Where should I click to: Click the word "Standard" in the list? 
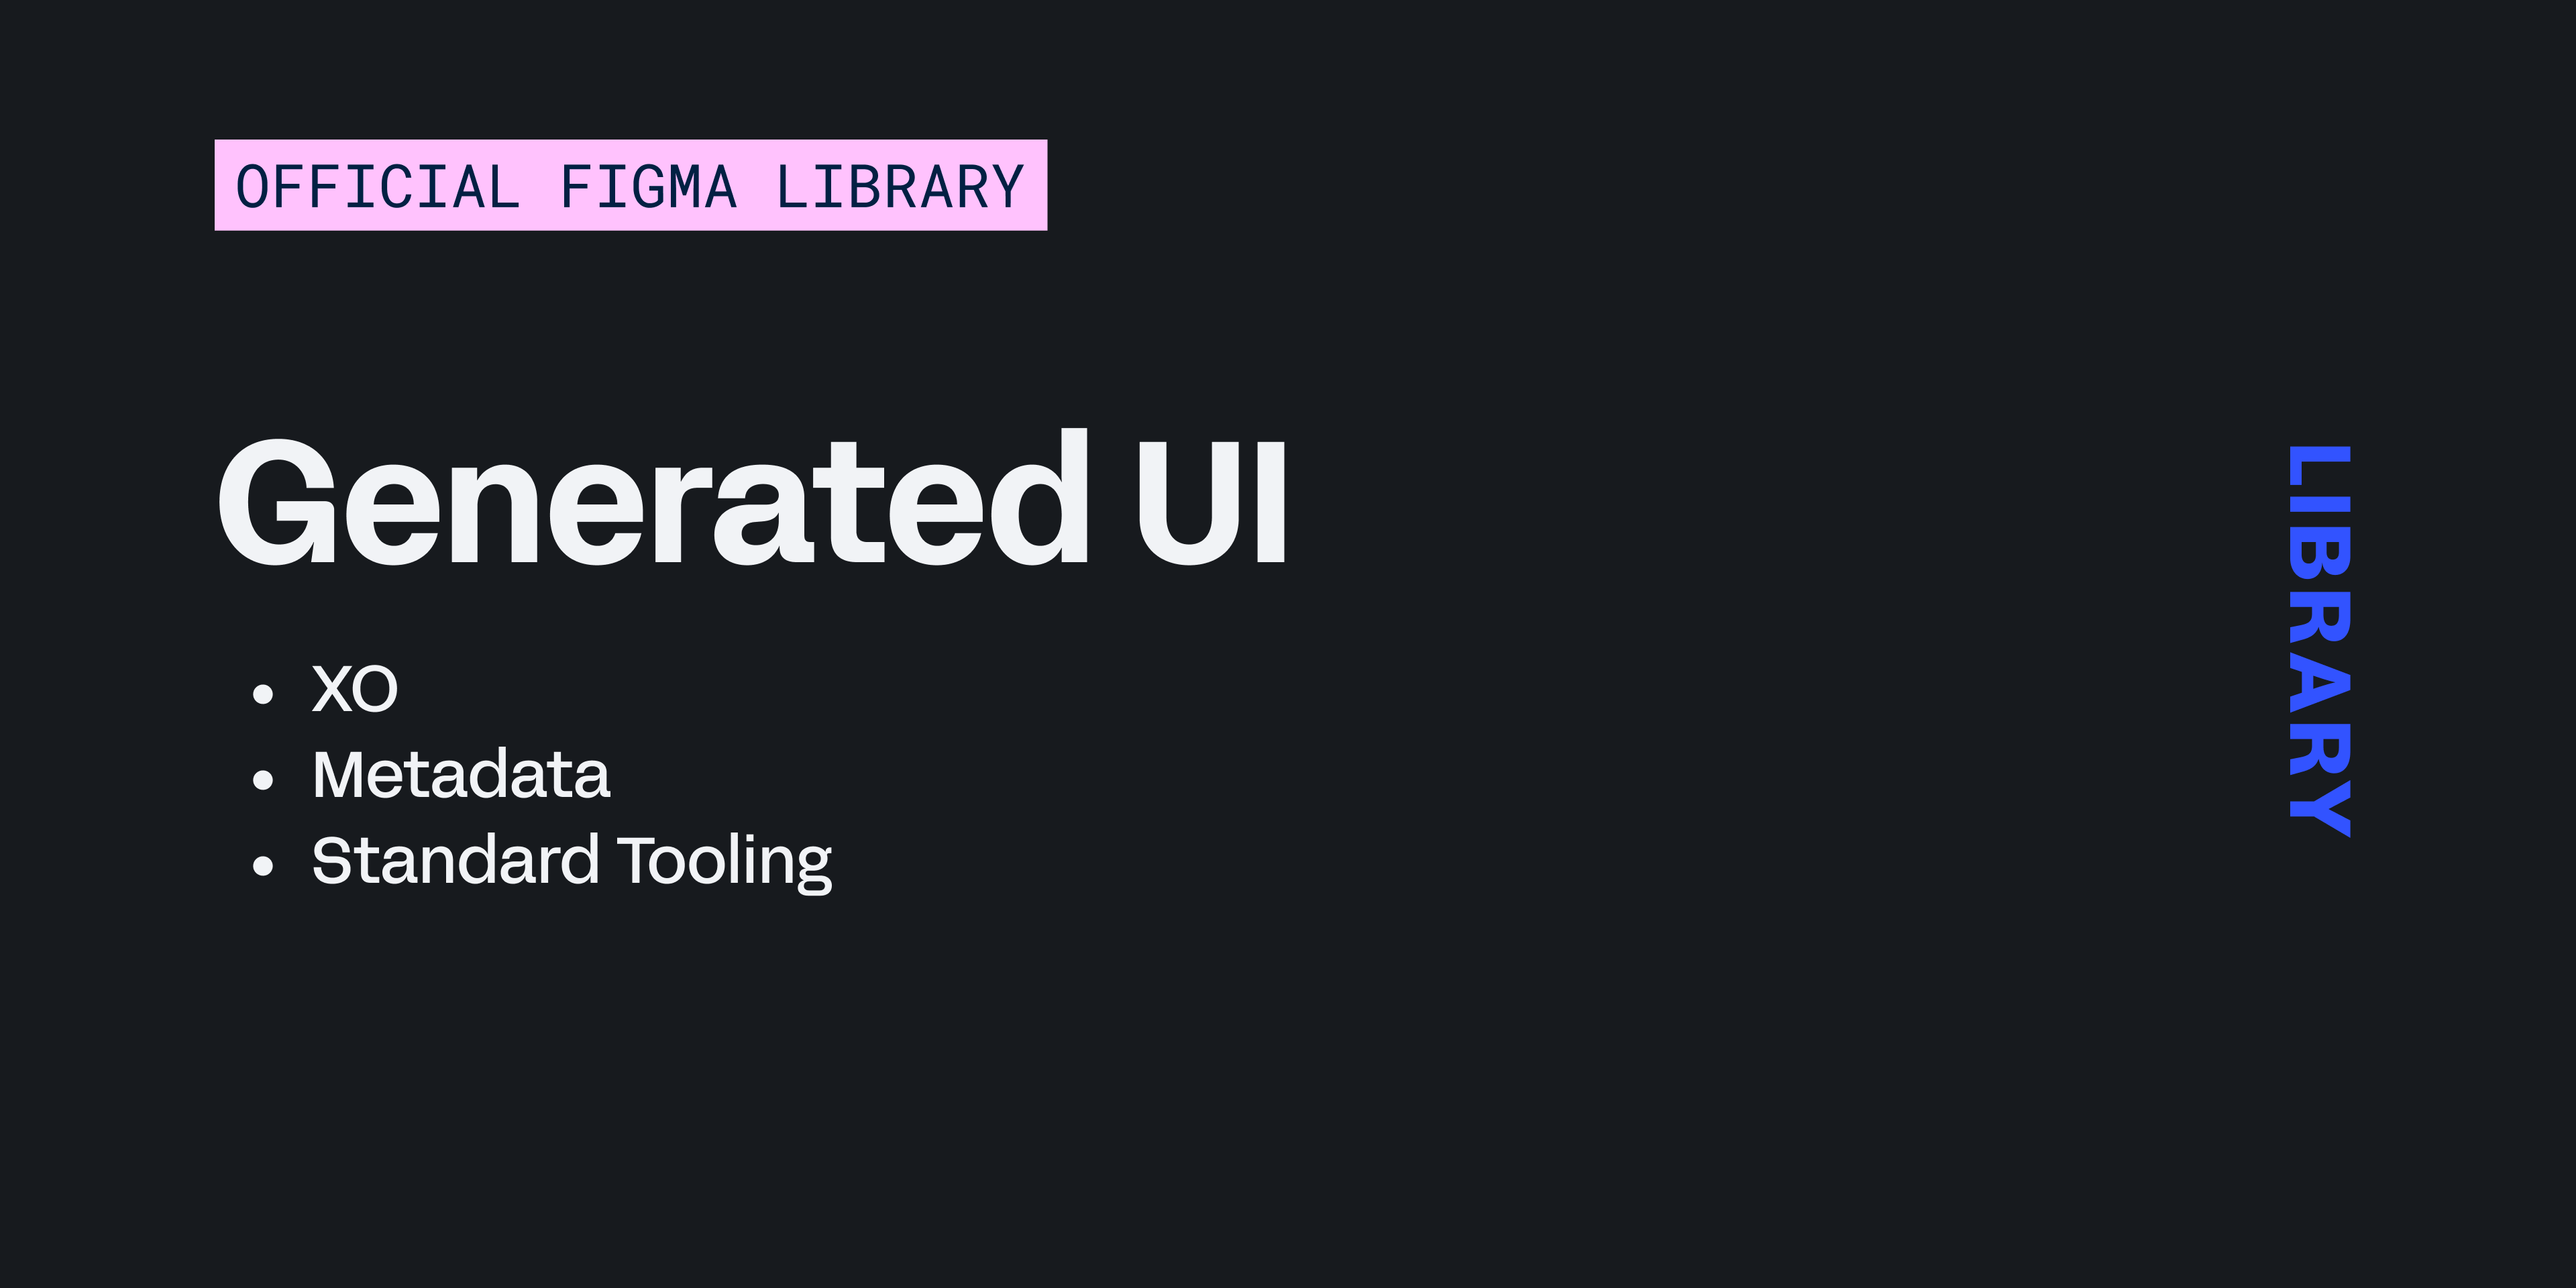[455, 860]
